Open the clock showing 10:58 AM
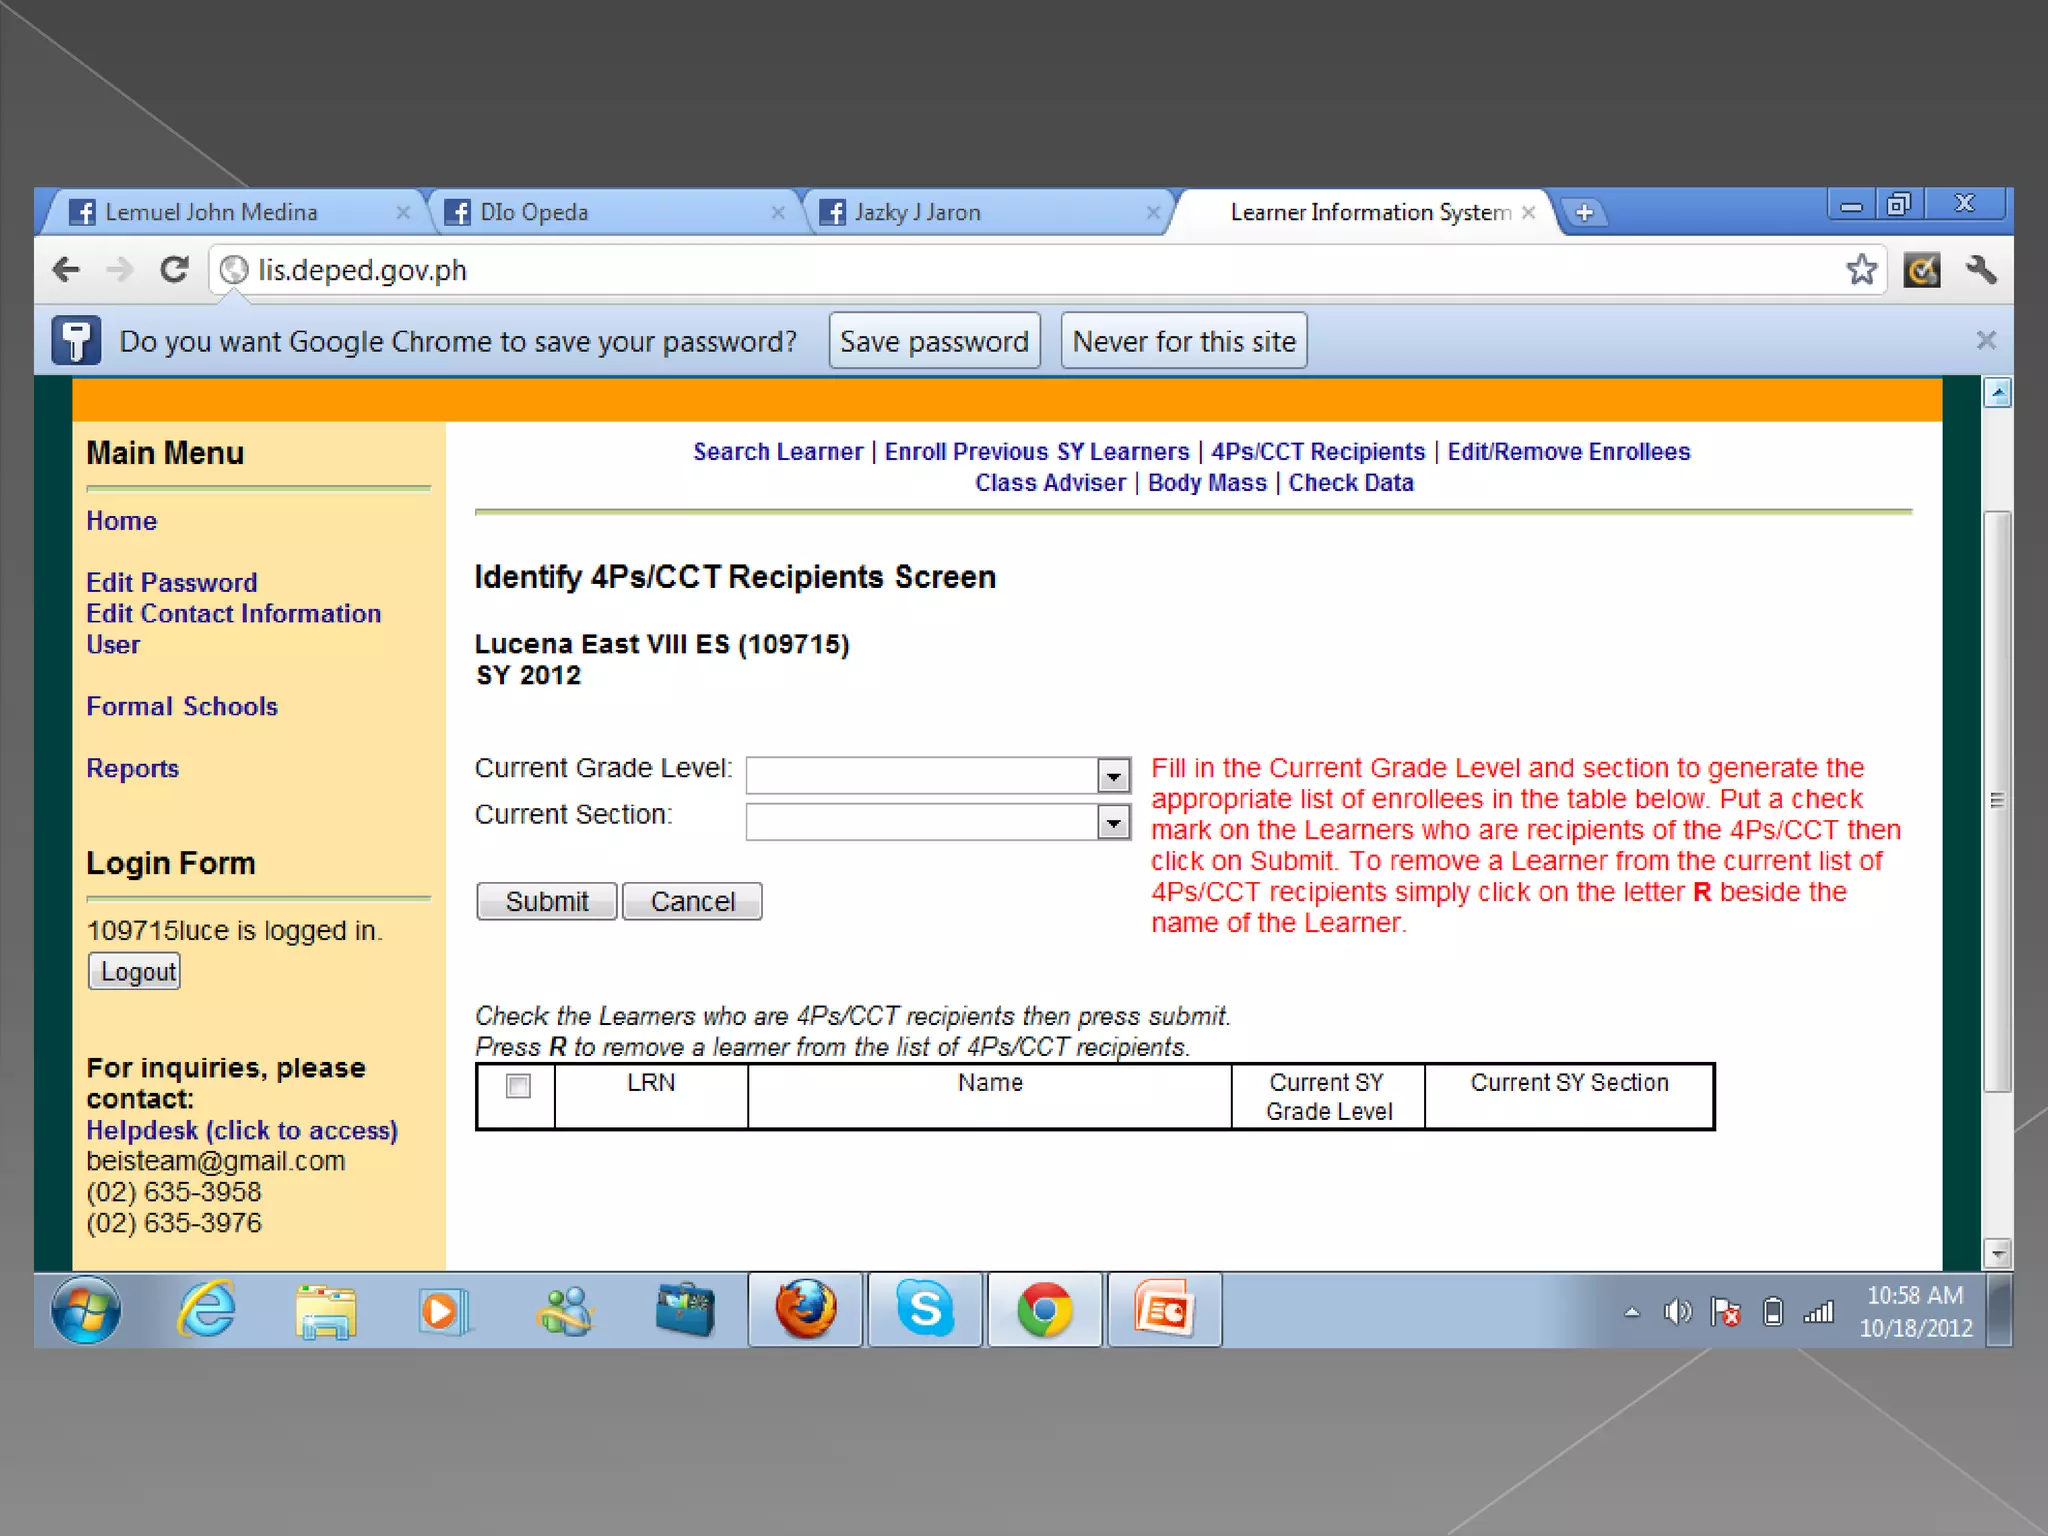The height and width of the screenshot is (1536, 2048). coord(1916,1311)
